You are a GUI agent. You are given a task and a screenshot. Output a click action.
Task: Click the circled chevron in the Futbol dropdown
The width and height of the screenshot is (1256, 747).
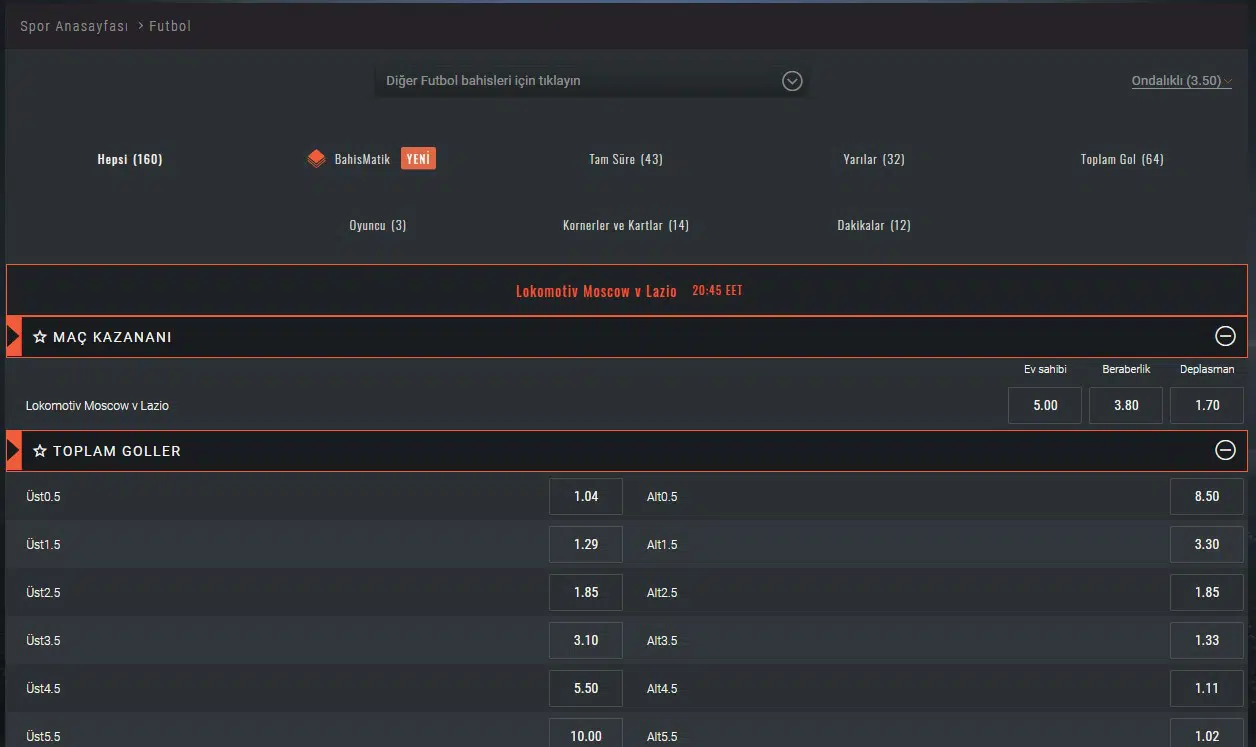792,81
